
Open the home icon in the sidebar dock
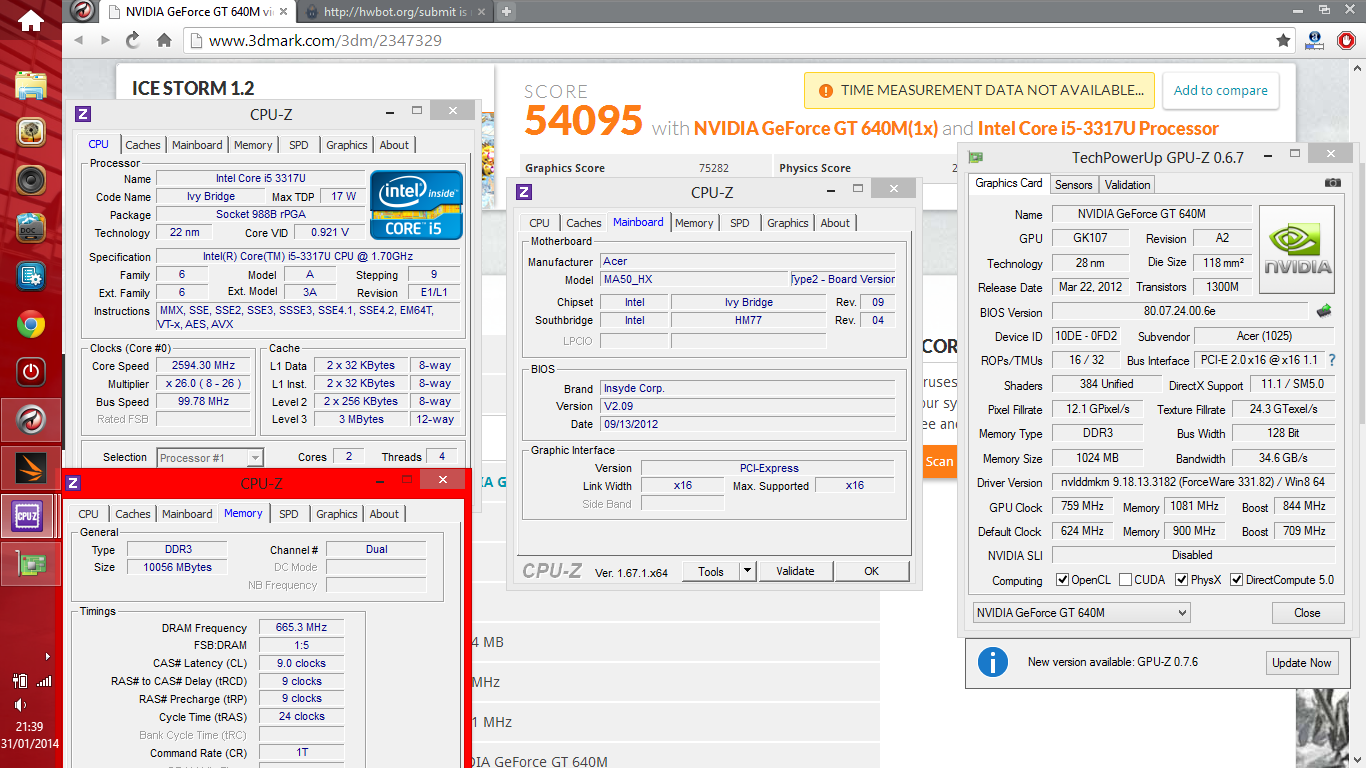click(31, 19)
